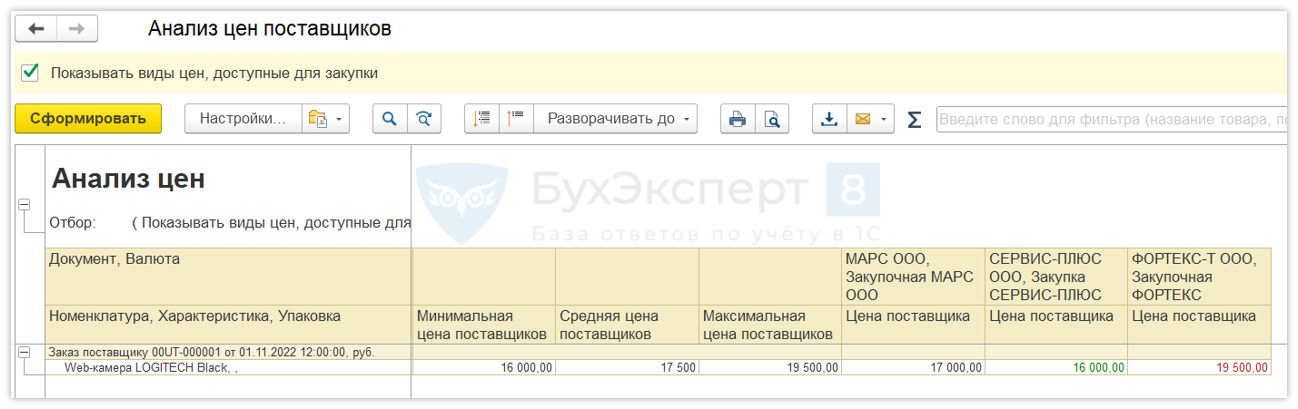Open report variants folder dropdown

(x=326, y=118)
